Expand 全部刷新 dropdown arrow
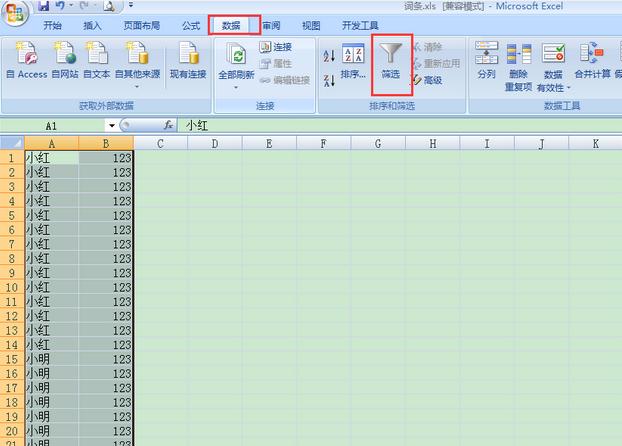Image resolution: width=622 pixels, height=446 pixels. pos(236,87)
